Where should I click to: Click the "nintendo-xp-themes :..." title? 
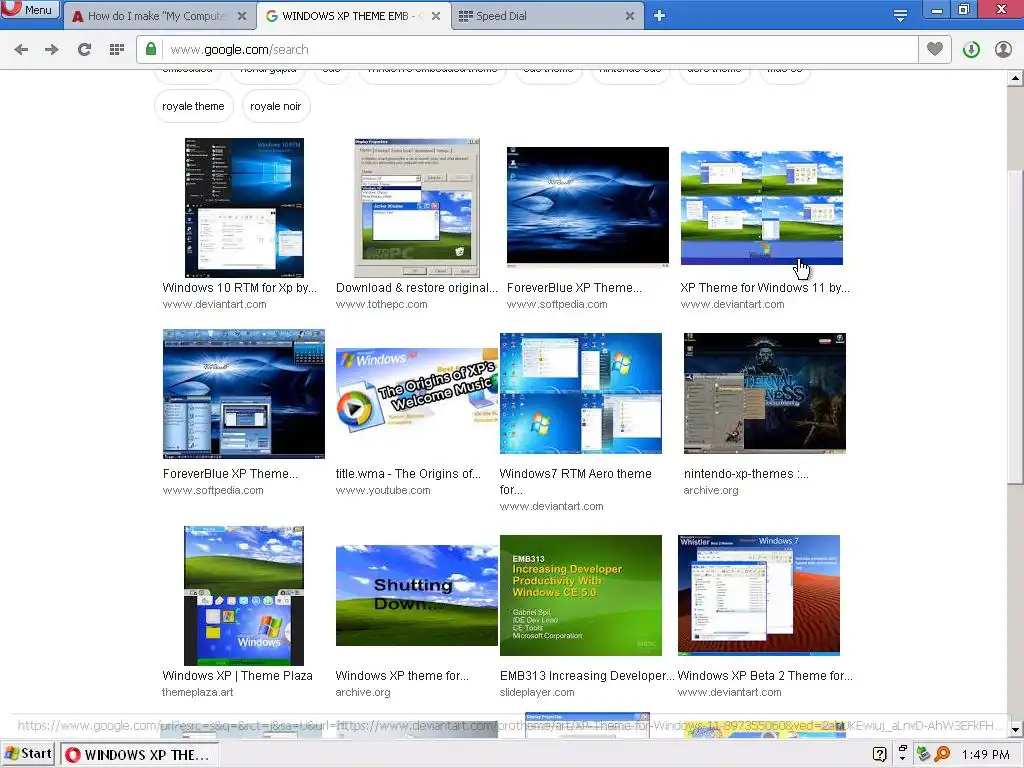tap(746, 474)
